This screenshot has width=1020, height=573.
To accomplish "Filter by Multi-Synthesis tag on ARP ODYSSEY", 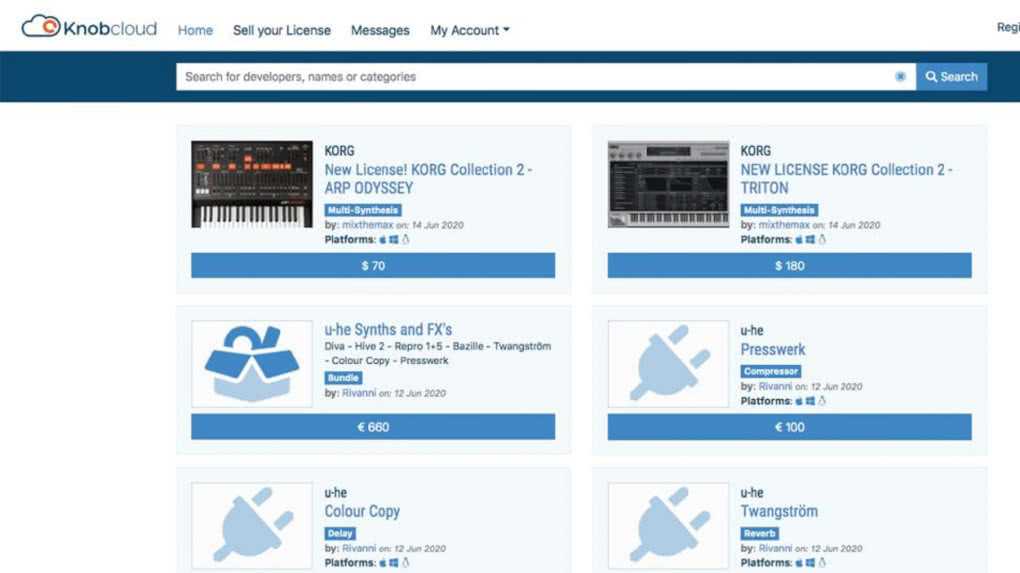I will click(363, 210).
